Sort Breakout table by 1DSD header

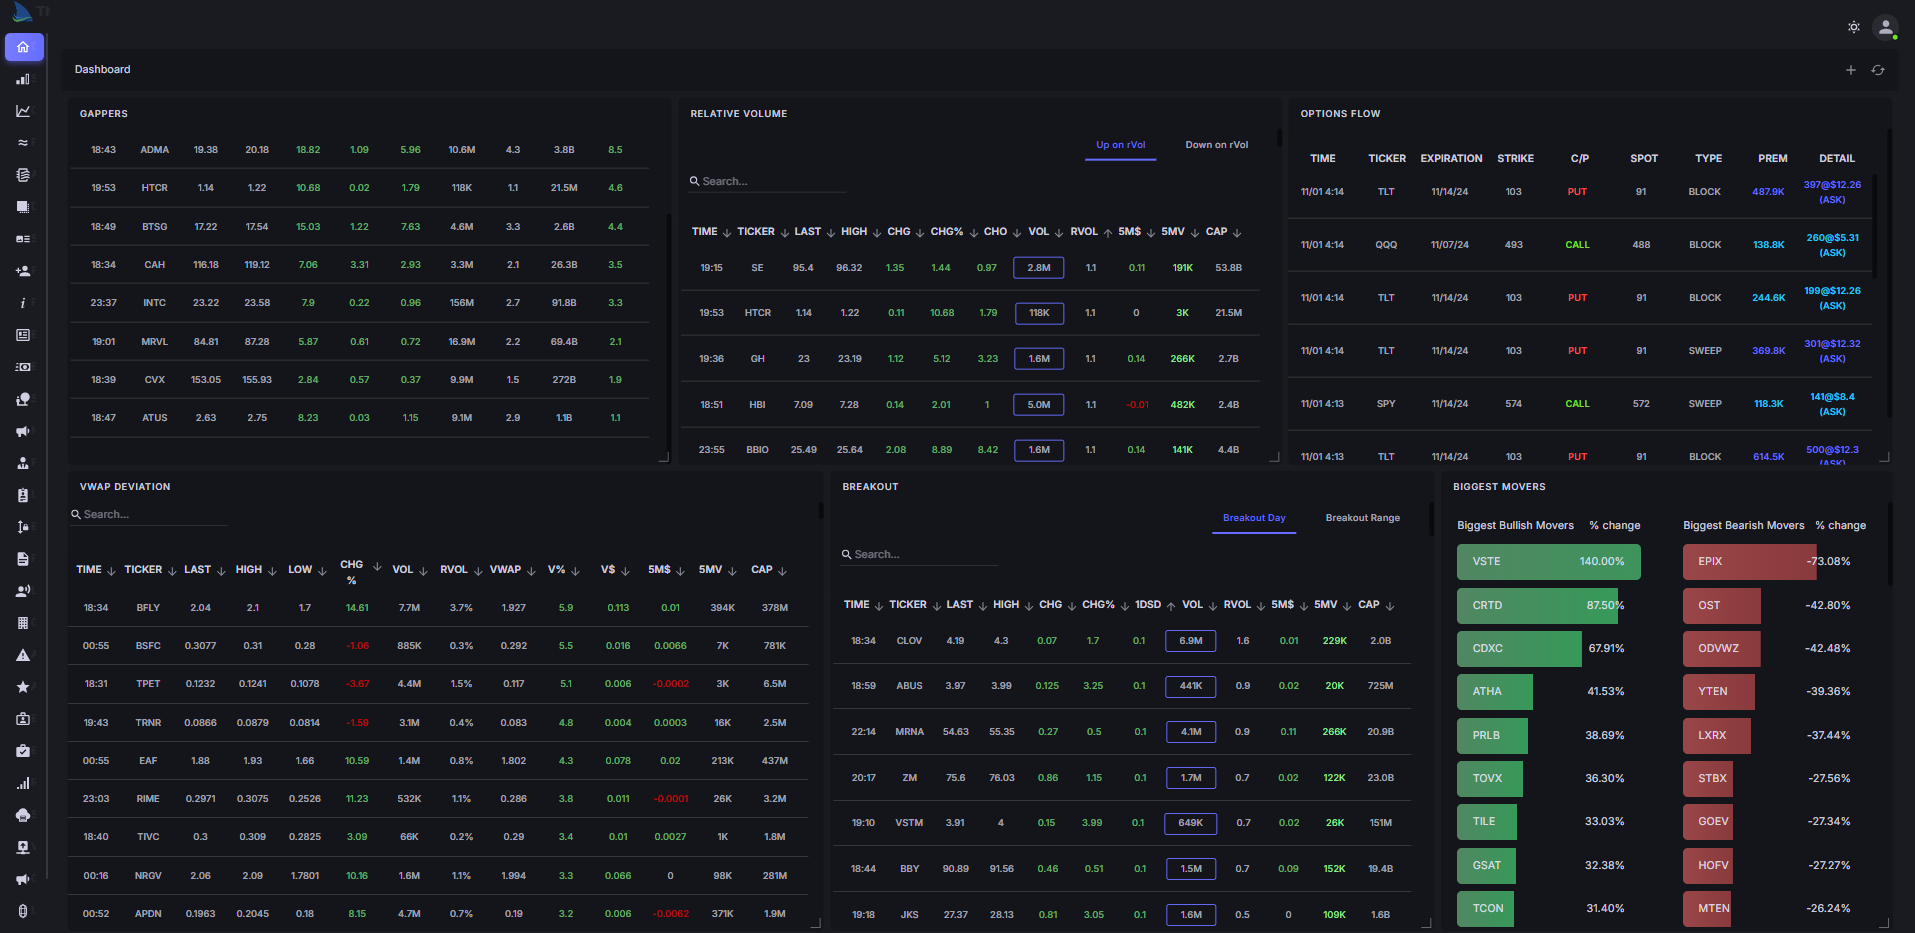[x=1148, y=605]
